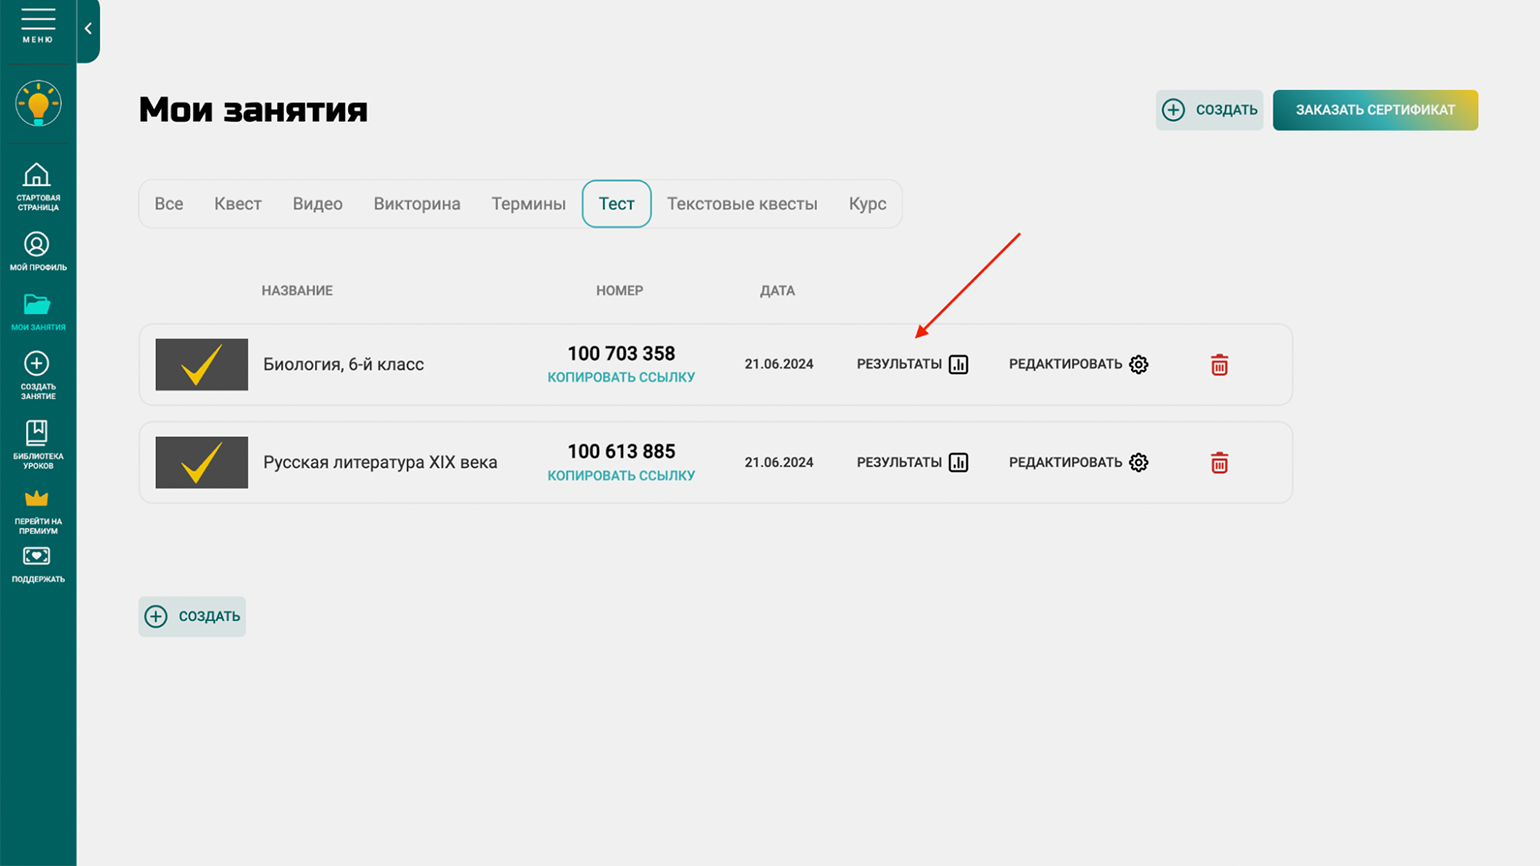Select the Все tab
Screen dimensions: 1540x866
click(x=169, y=204)
